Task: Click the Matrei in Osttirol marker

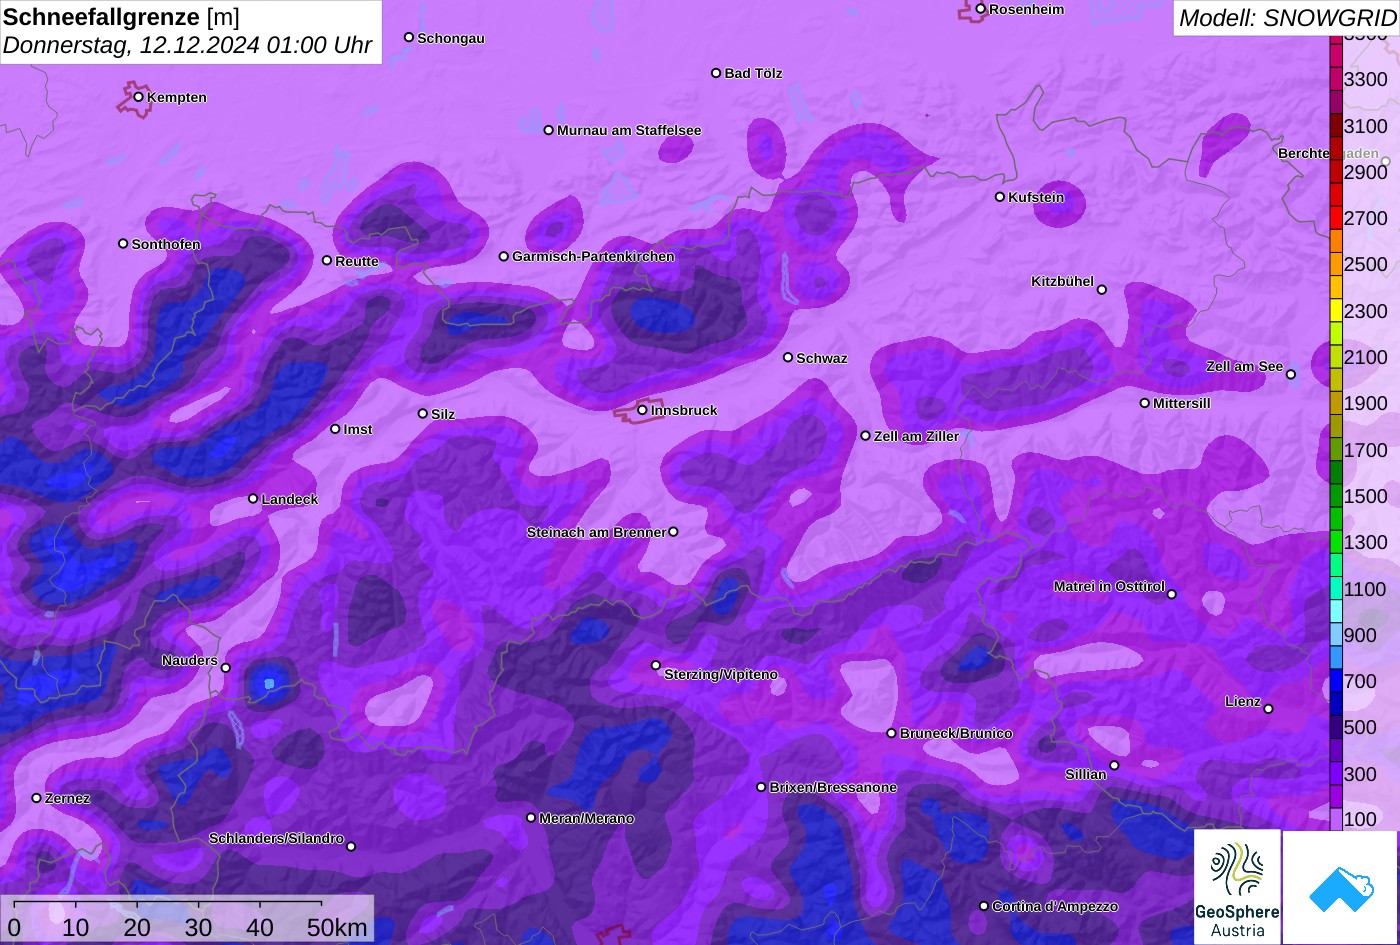Action: tap(1171, 594)
